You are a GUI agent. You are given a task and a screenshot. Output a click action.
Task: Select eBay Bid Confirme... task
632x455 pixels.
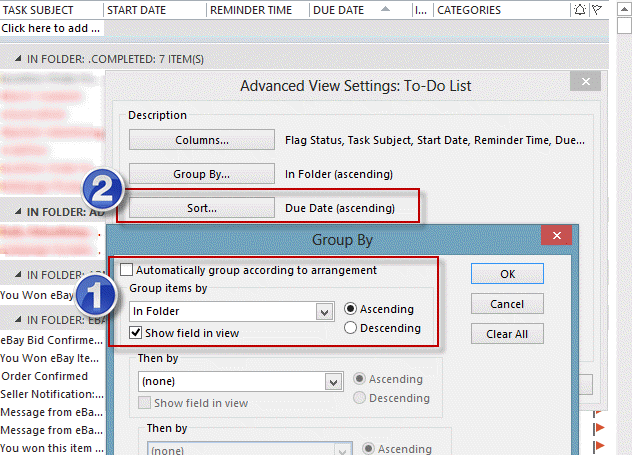(x=52, y=340)
